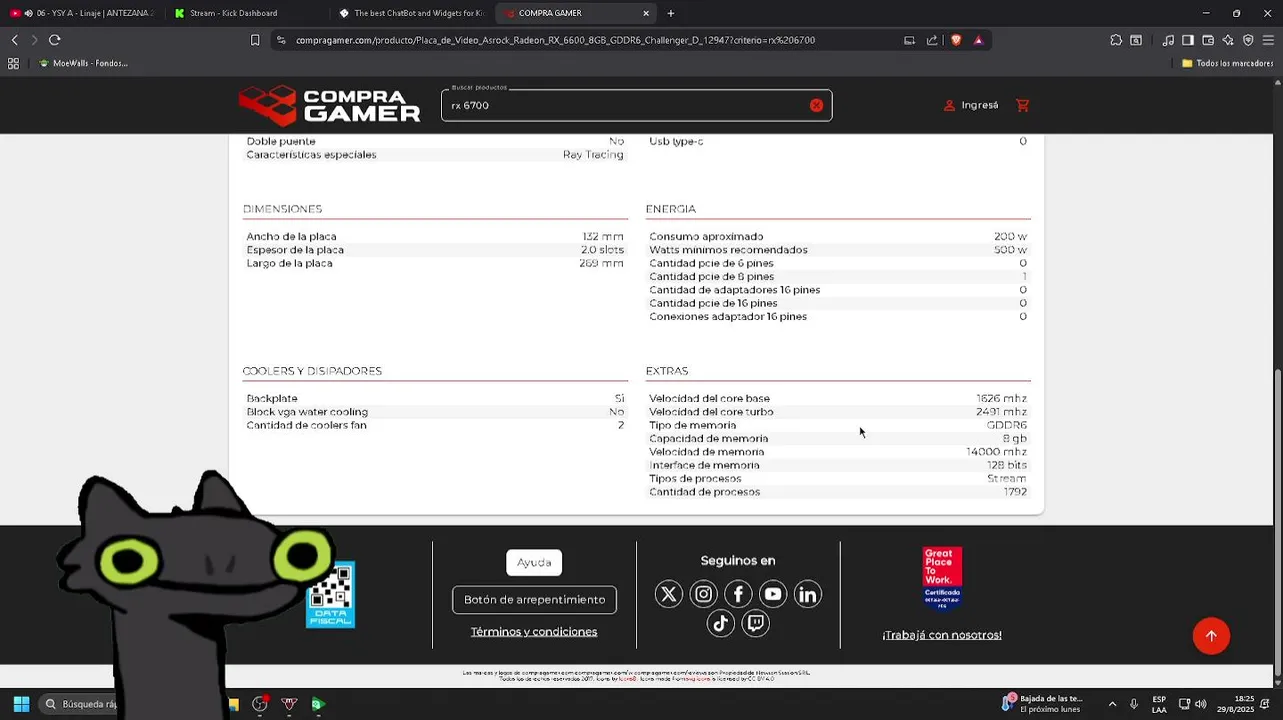1283x720 pixels.
Task: Click the 'Watts minimos recomendados' row
Action: pos(838,250)
